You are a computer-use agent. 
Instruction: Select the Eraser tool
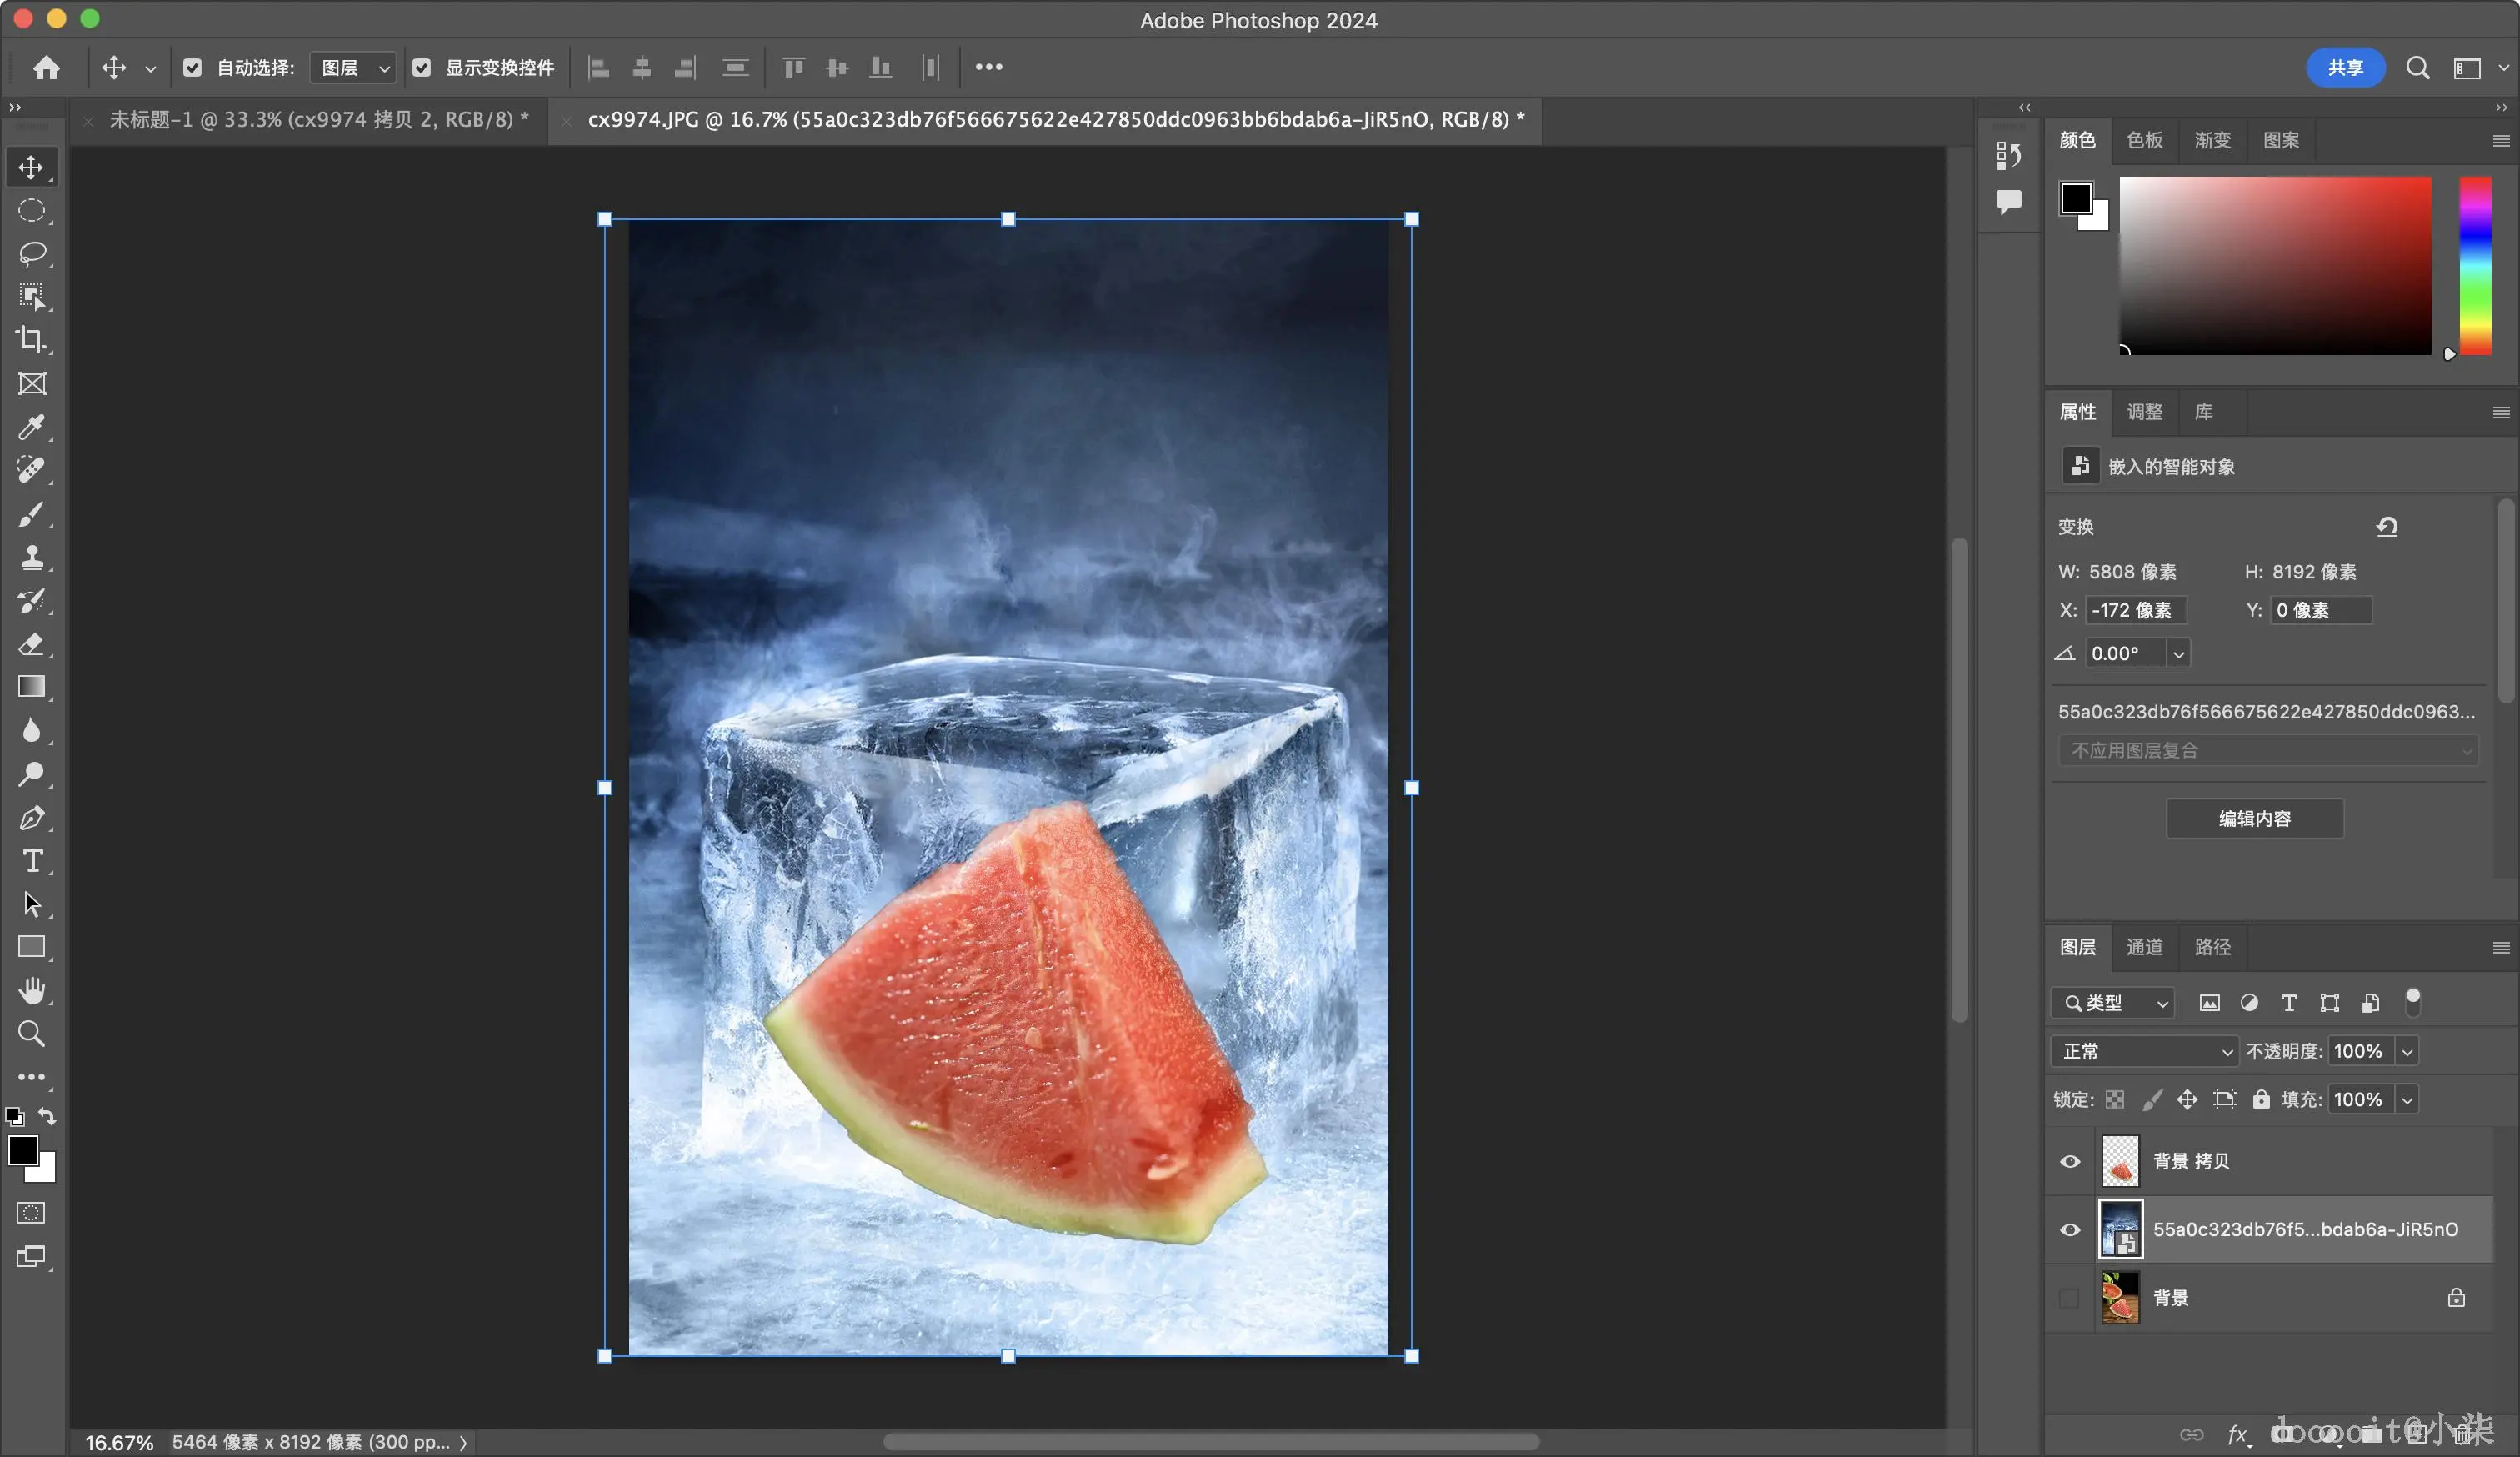click(x=32, y=644)
